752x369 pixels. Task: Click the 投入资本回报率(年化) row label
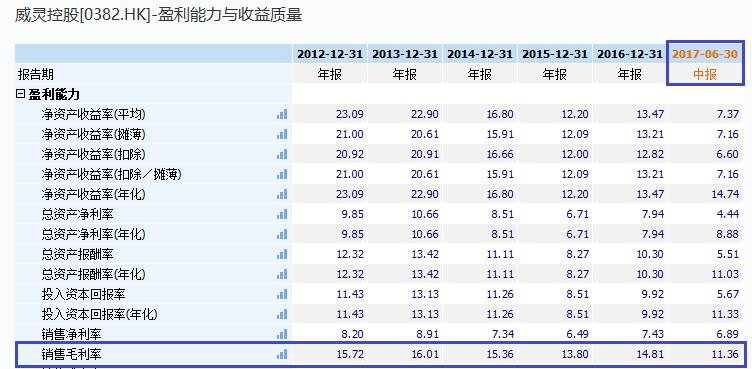(99, 314)
